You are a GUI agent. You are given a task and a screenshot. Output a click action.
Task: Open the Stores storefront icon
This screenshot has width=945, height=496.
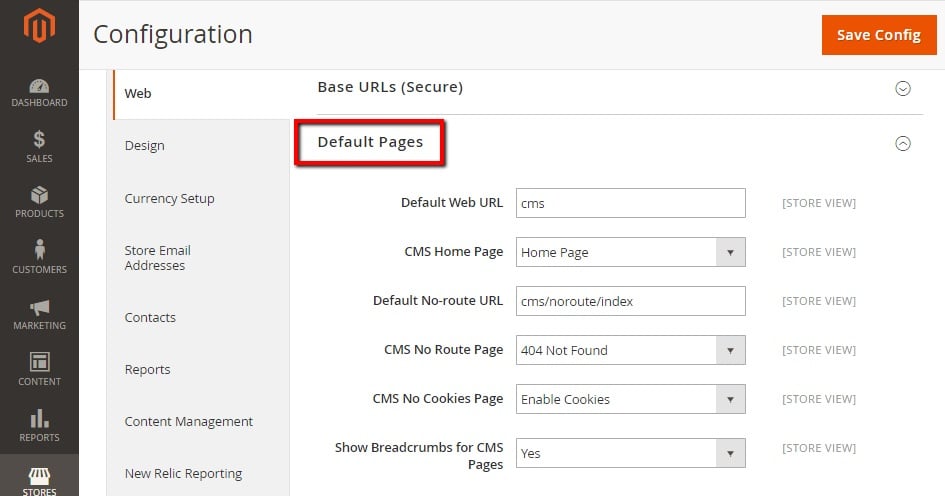point(39,474)
